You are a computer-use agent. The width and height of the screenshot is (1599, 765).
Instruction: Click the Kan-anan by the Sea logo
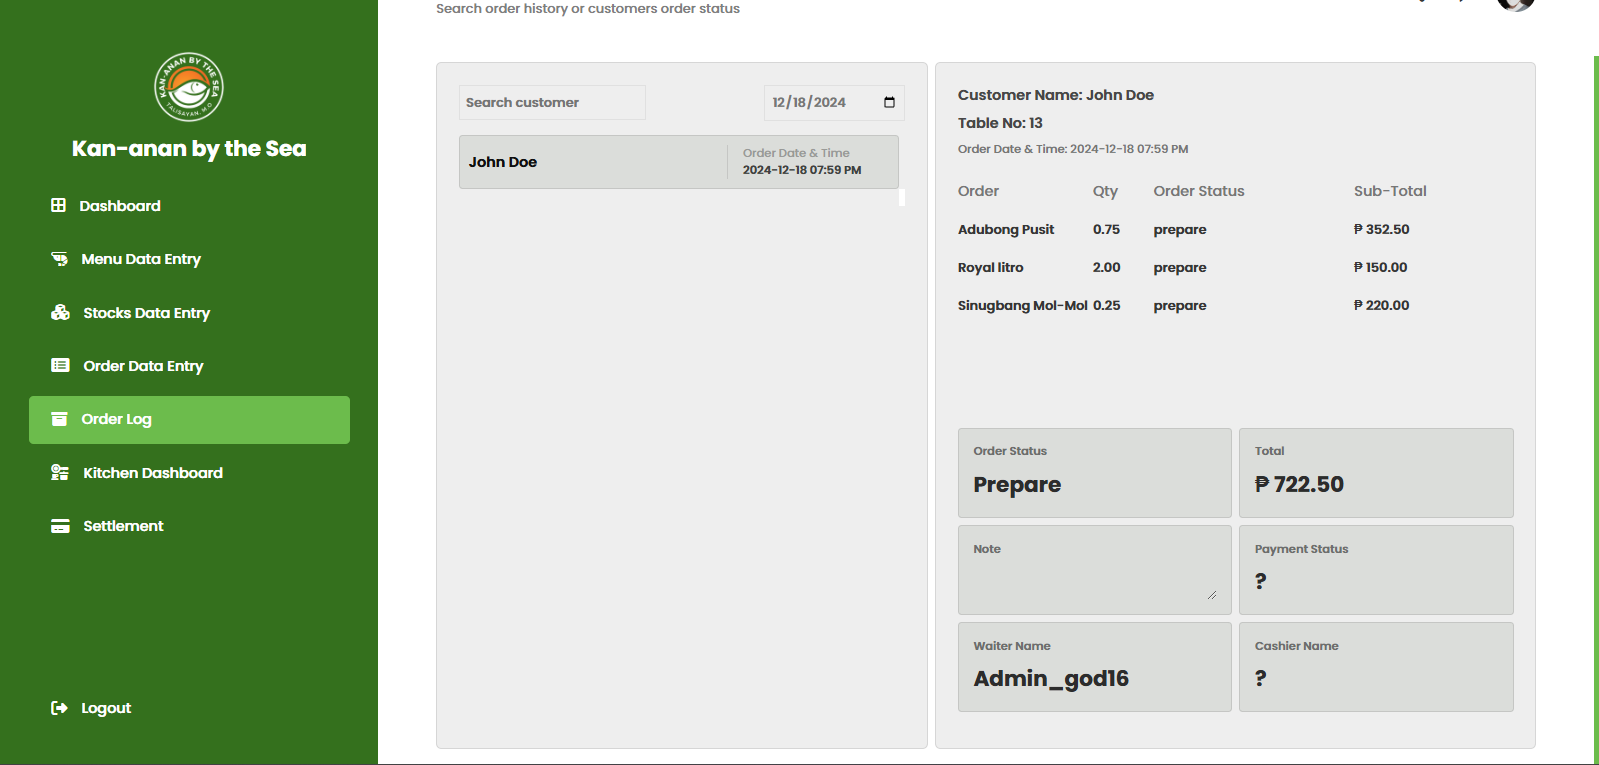188,87
